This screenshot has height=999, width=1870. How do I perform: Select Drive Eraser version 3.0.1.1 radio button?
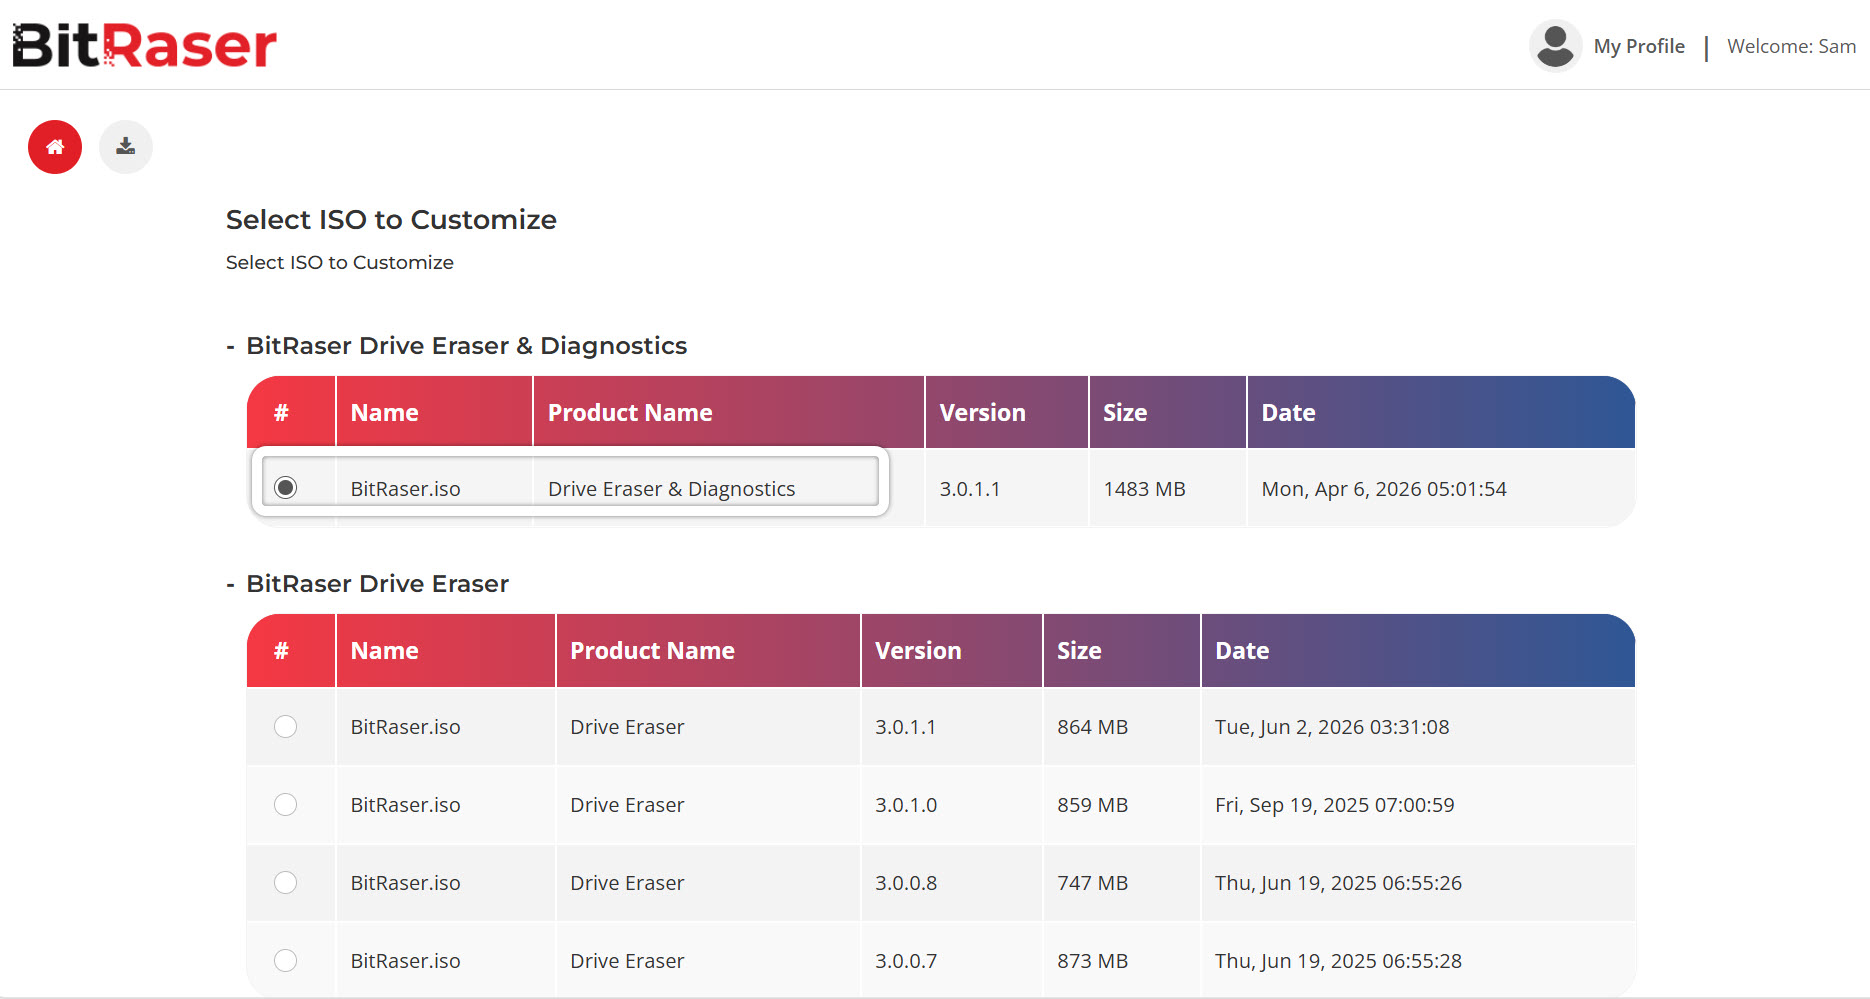[286, 726]
